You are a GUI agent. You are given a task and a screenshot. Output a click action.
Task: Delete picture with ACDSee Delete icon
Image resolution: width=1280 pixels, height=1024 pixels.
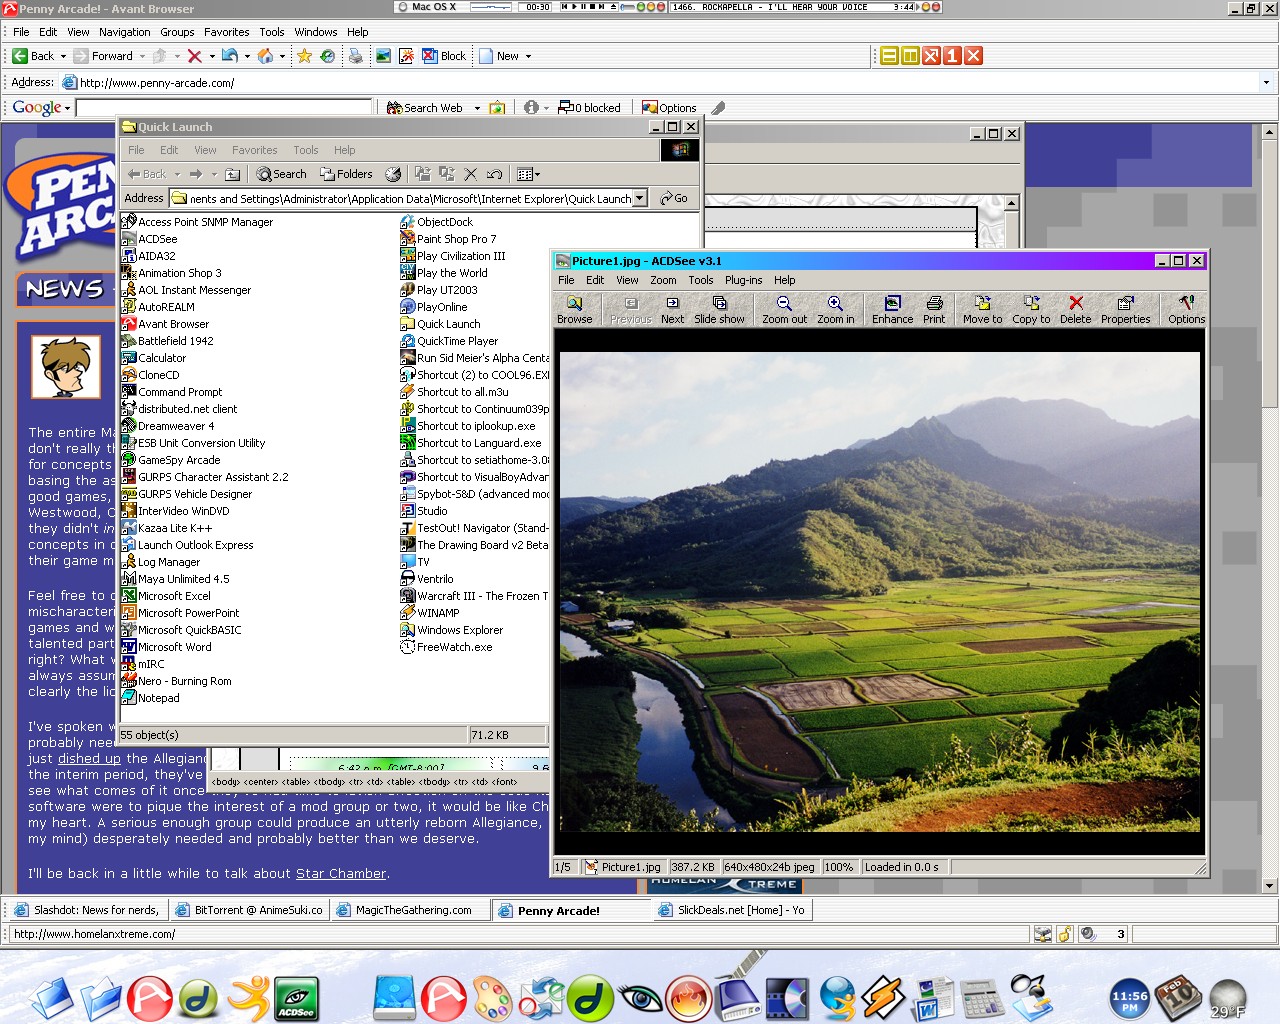point(1075,310)
